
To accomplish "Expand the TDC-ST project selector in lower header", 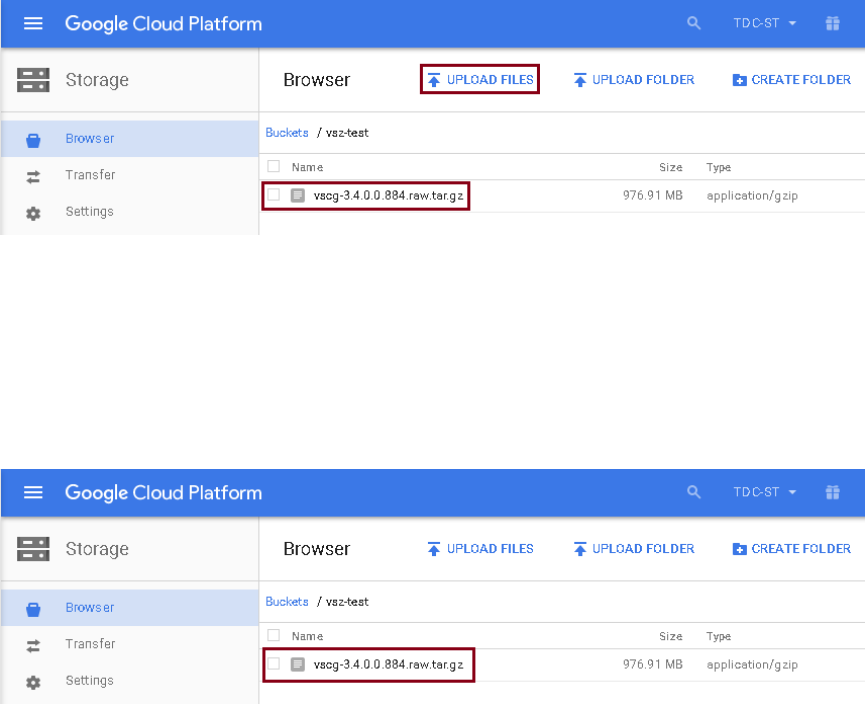I will pos(764,492).
